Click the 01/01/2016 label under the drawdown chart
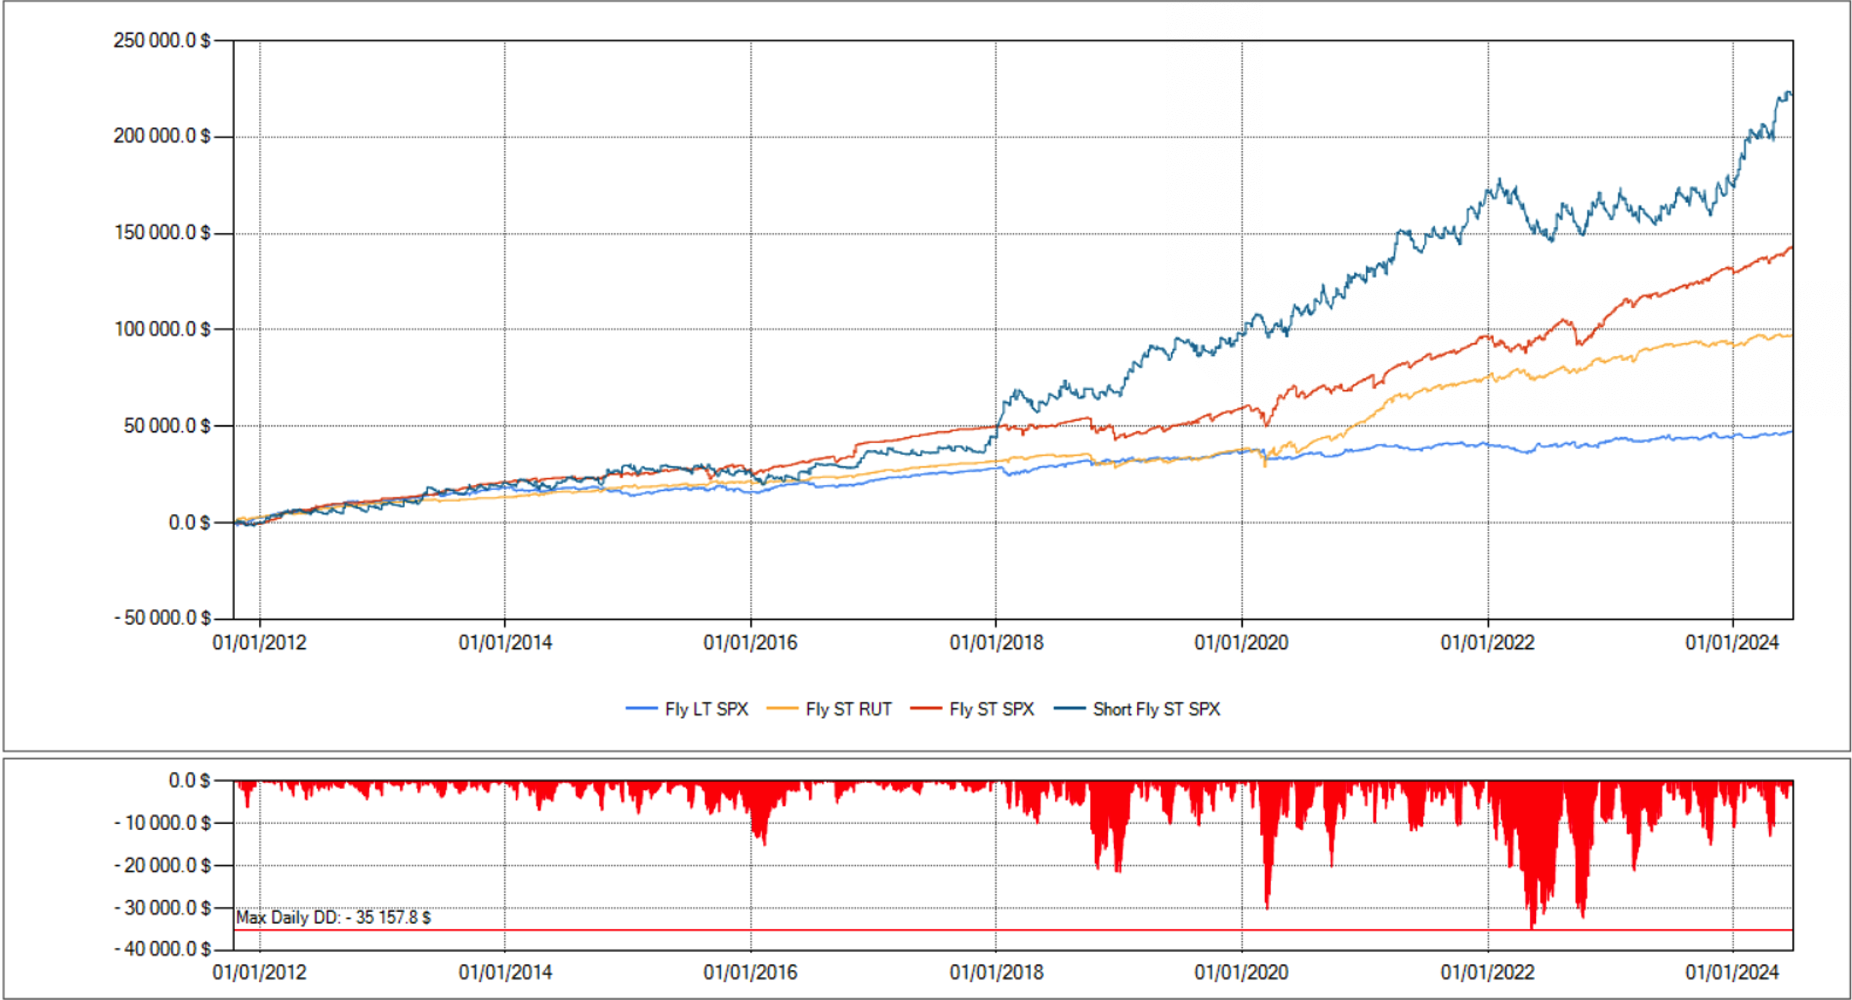The image size is (1852, 1000). pyautogui.click(x=751, y=972)
